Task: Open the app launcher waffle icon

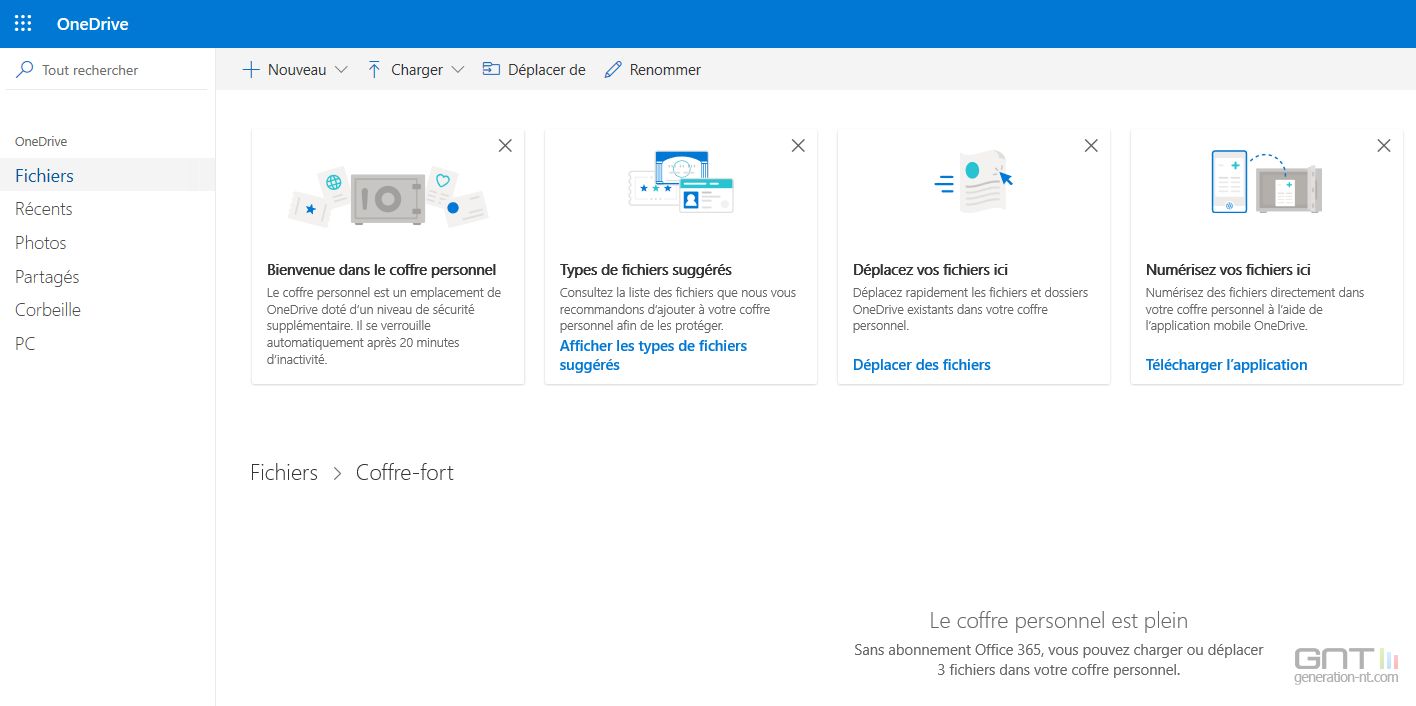Action: (x=23, y=24)
